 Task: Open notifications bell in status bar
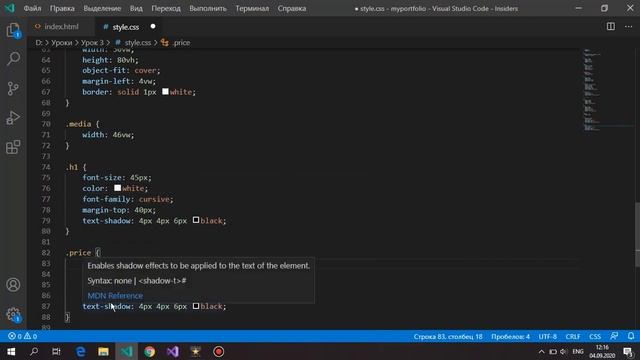[x=631, y=336]
